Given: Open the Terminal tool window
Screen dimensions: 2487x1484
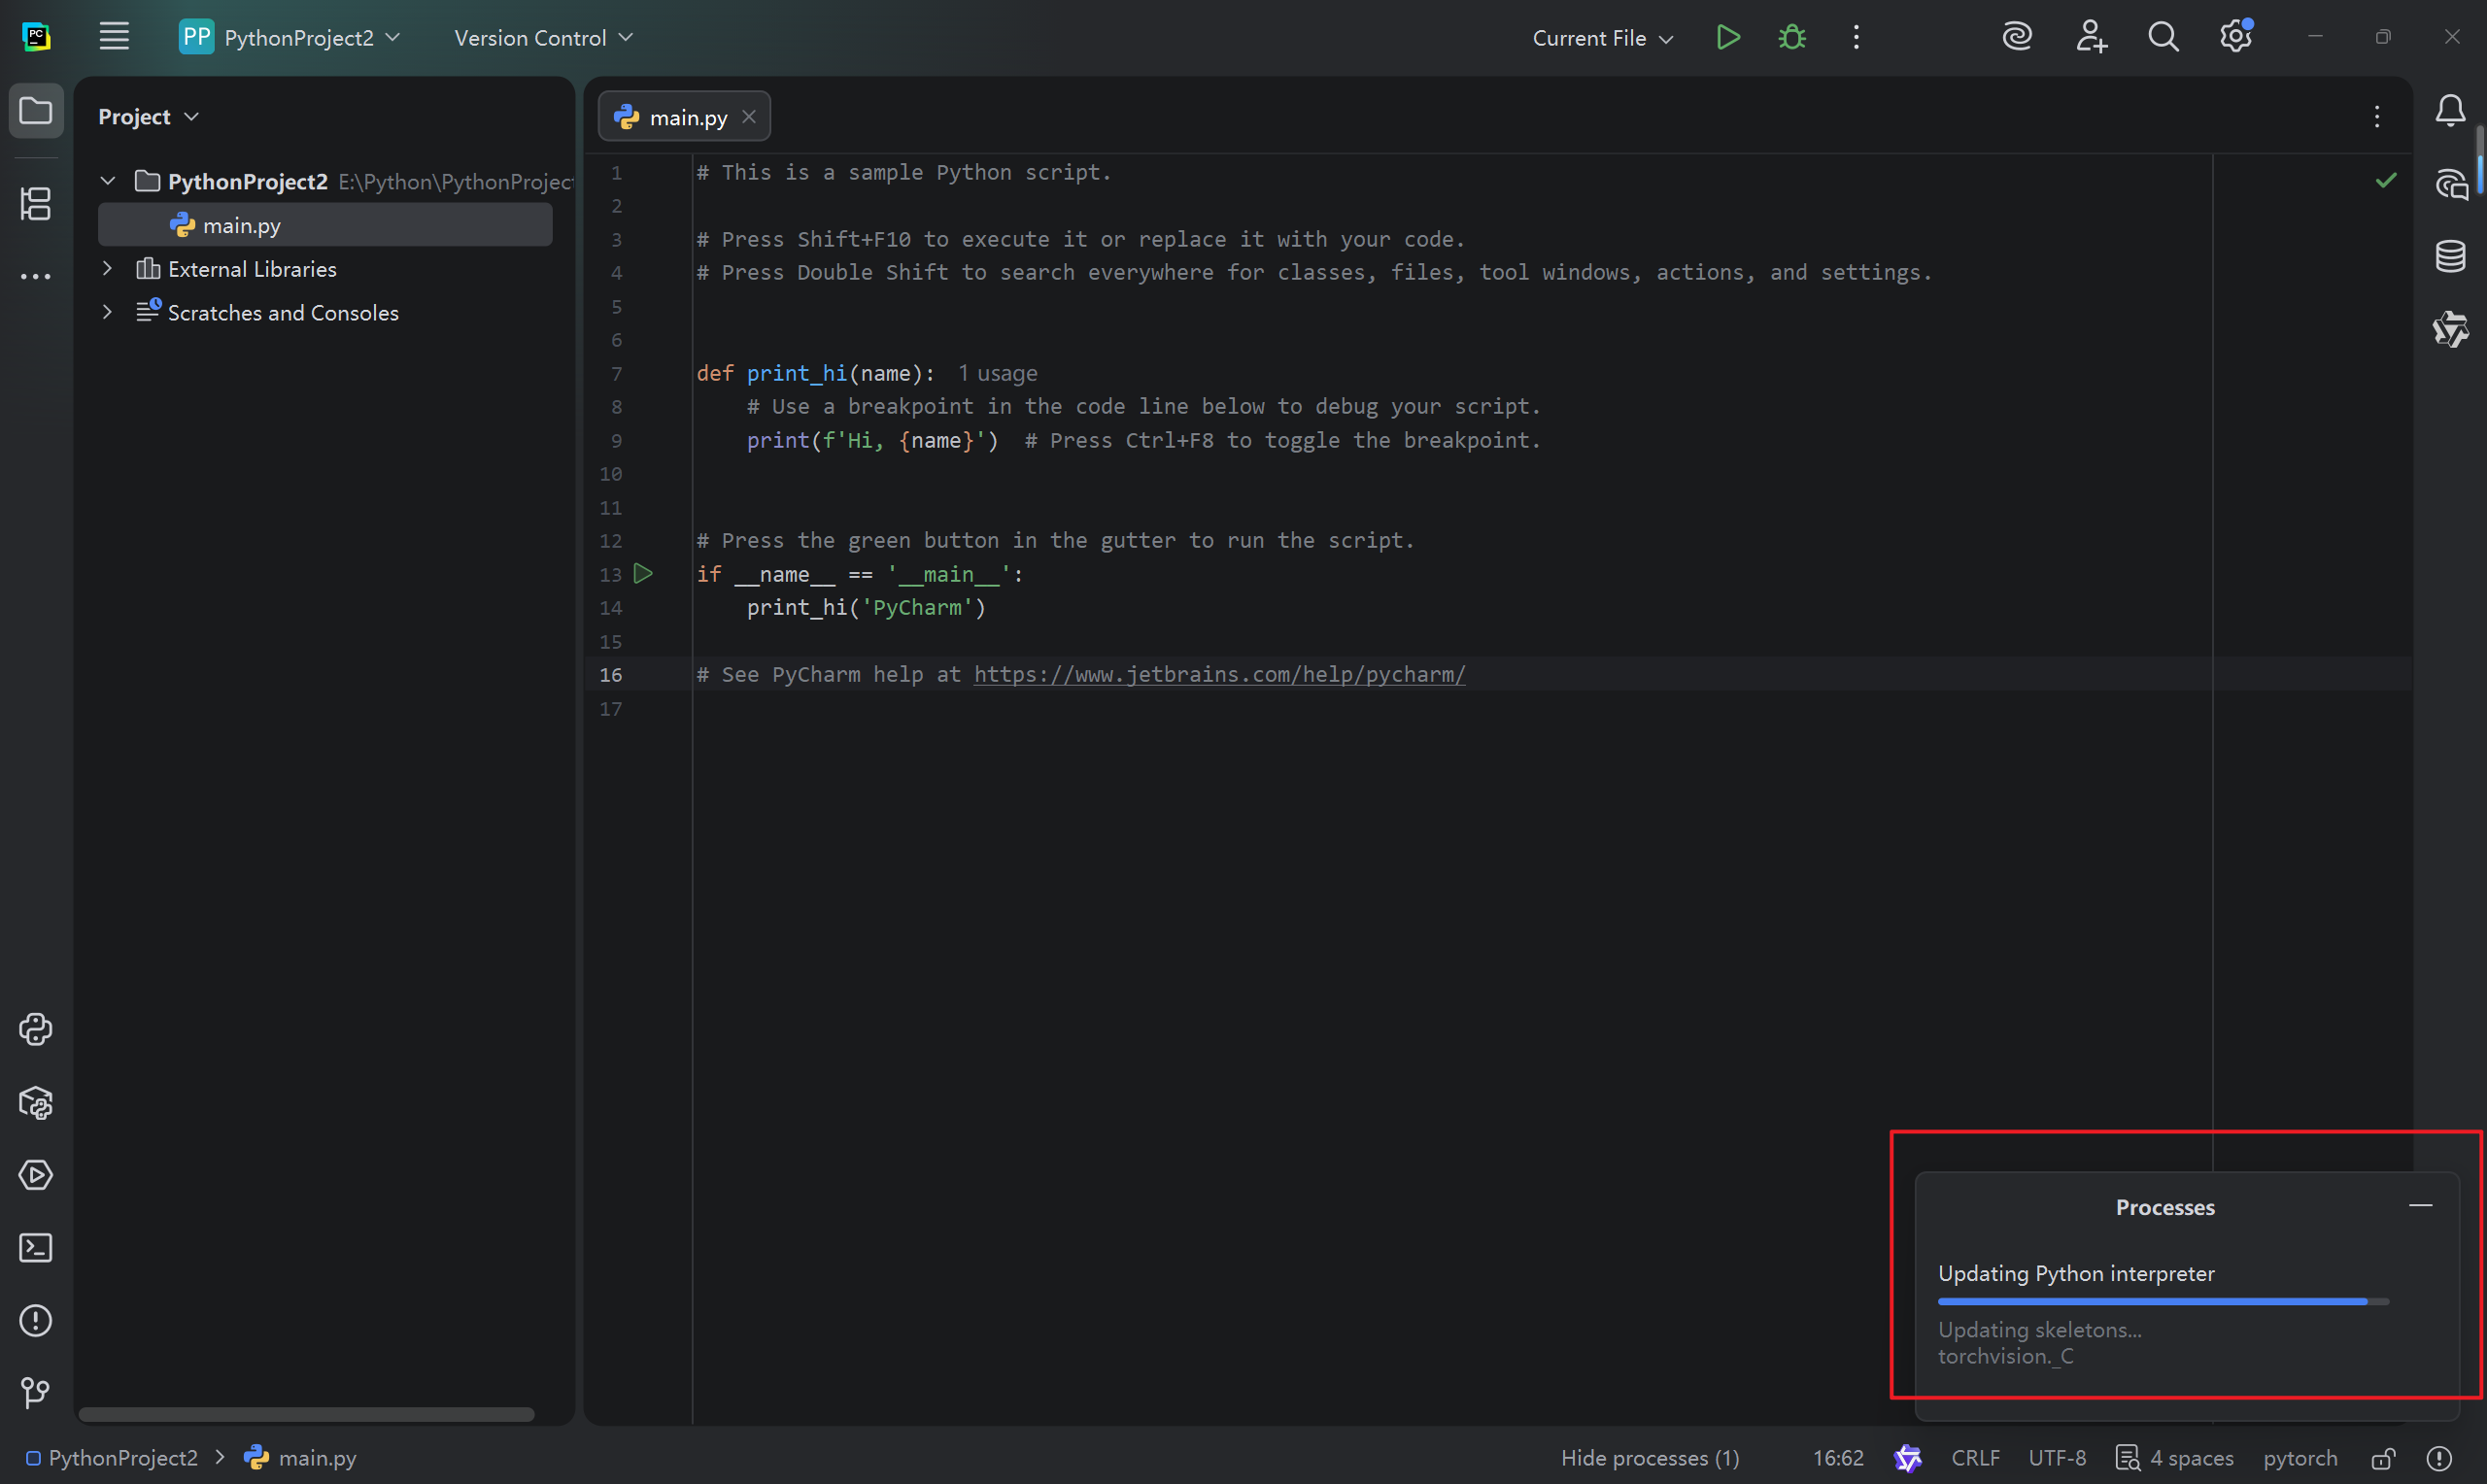Looking at the screenshot, I should click(x=36, y=1248).
